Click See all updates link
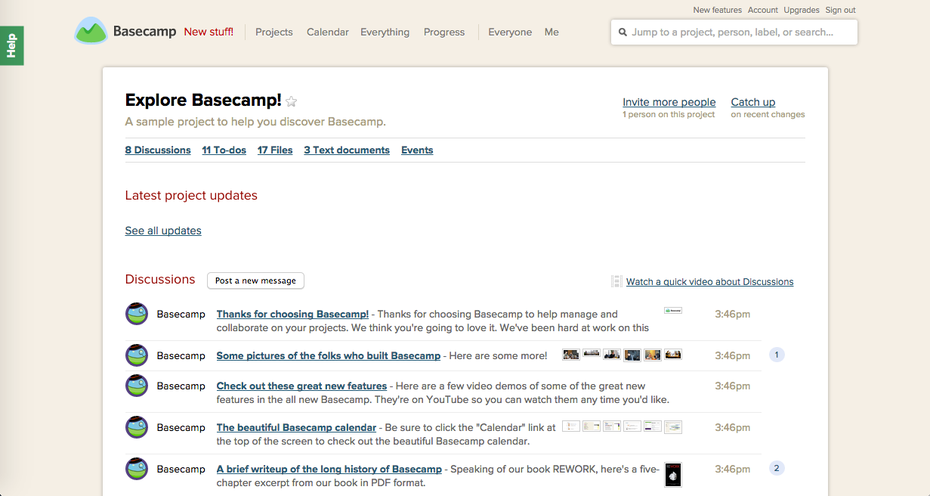The image size is (930, 496). click(163, 230)
